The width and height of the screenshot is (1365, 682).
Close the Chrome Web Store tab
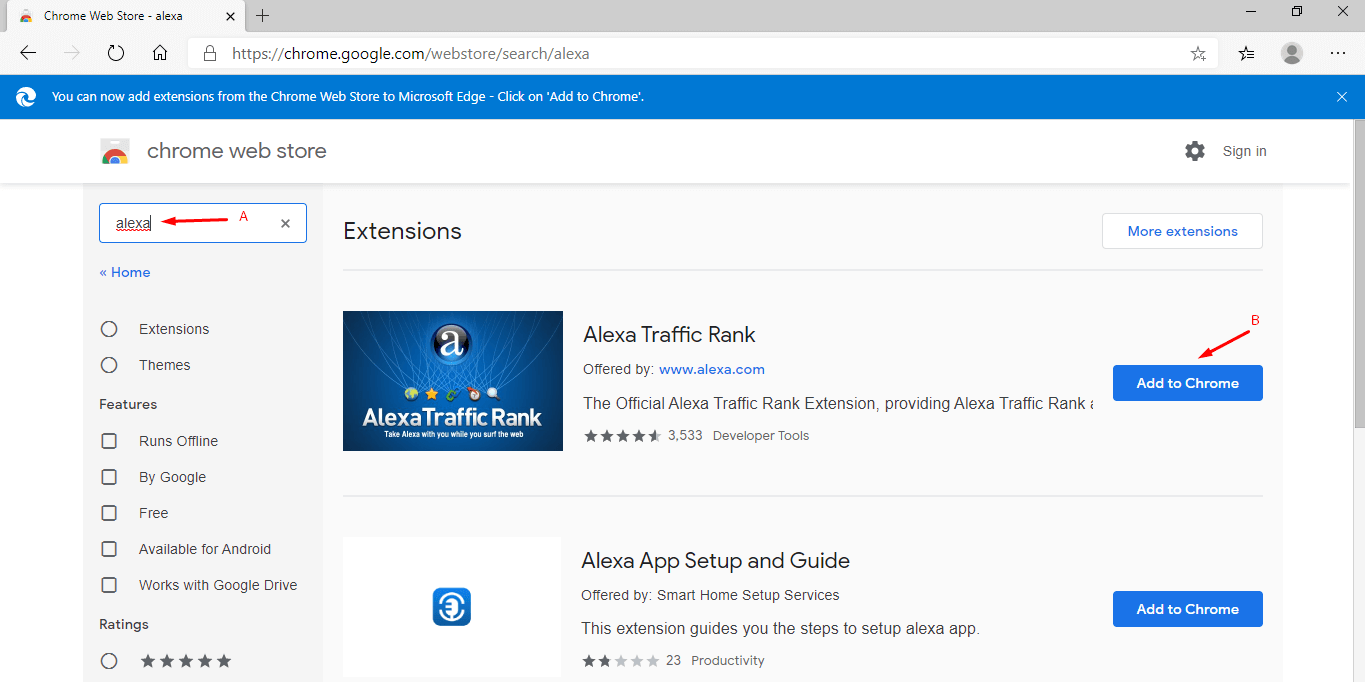coord(228,16)
